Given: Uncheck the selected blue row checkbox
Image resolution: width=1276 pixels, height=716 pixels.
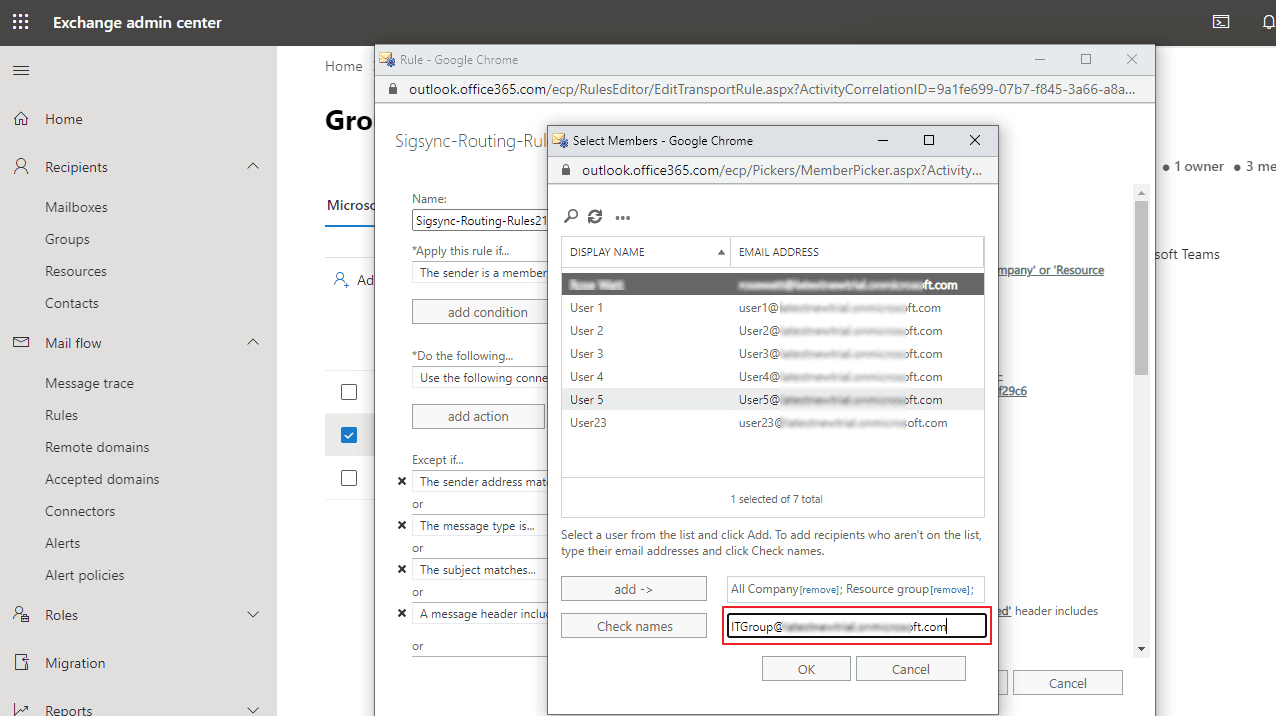Looking at the screenshot, I should (349, 435).
